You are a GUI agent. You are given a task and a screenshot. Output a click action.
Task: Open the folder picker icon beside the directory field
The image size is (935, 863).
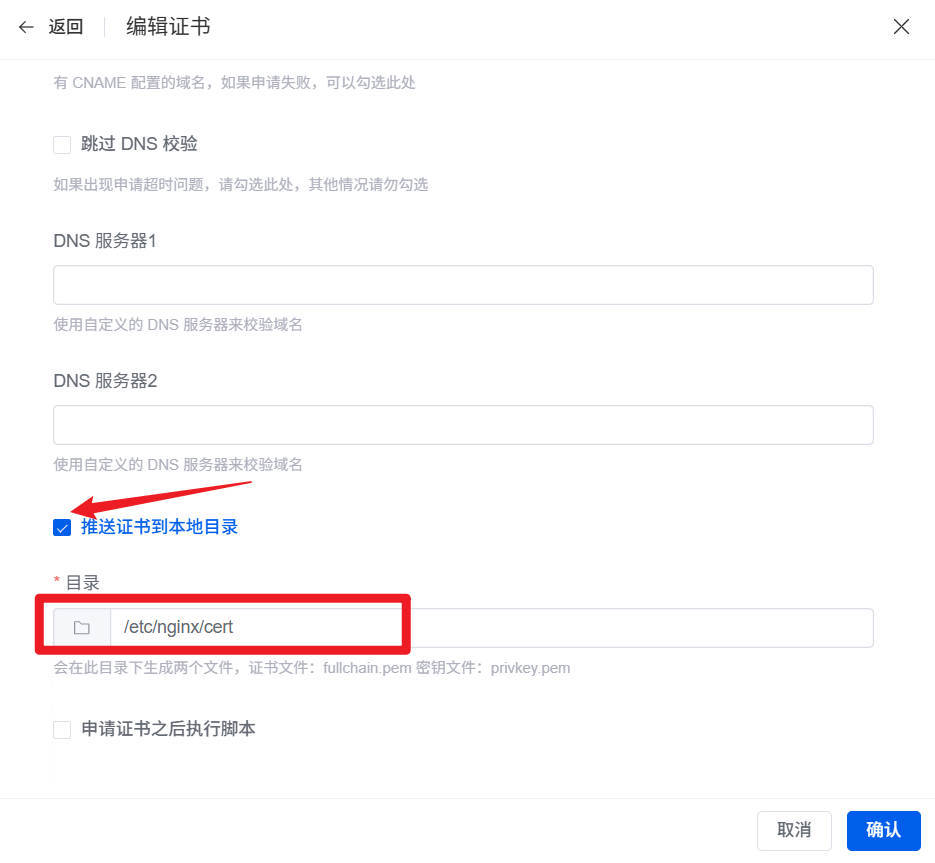point(82,628)
